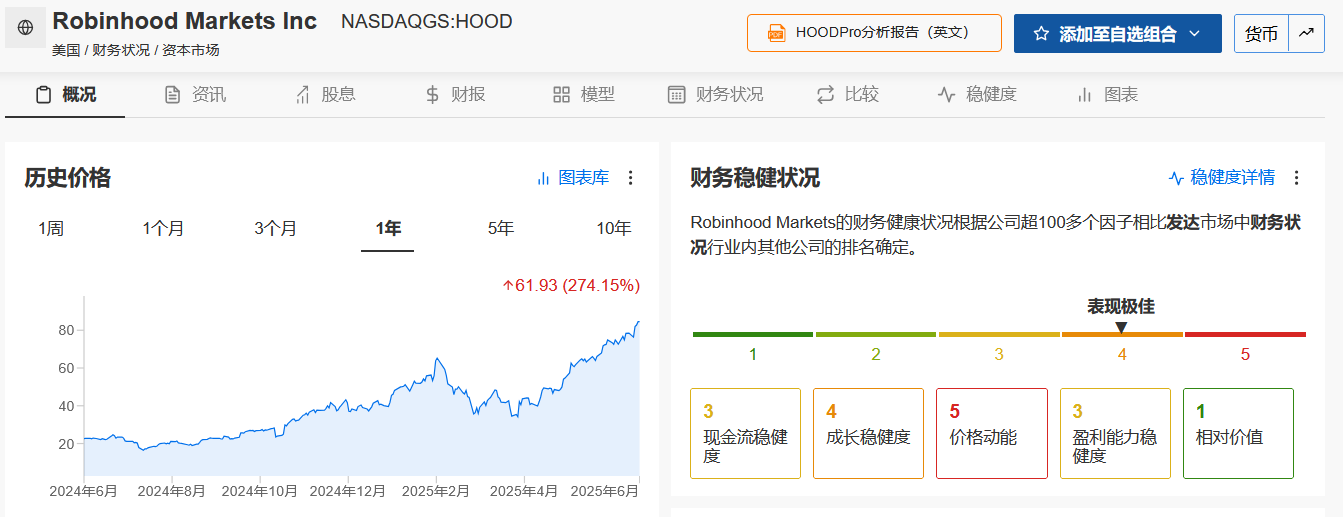This screenshot has width=1343, height=517.
Task: Click the 盈利能力稳健度 score card
Action: 1115,433
